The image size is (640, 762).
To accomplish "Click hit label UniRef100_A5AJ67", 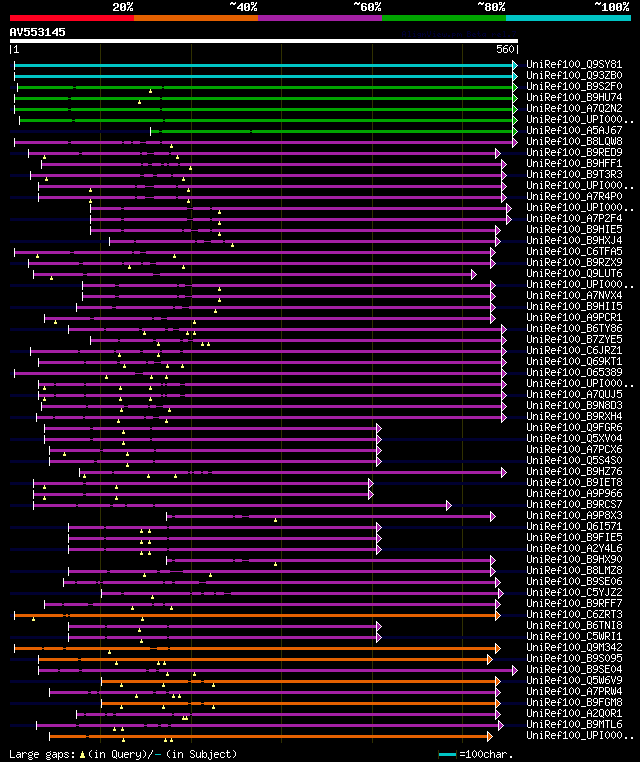I will click(x=574, y=130).
